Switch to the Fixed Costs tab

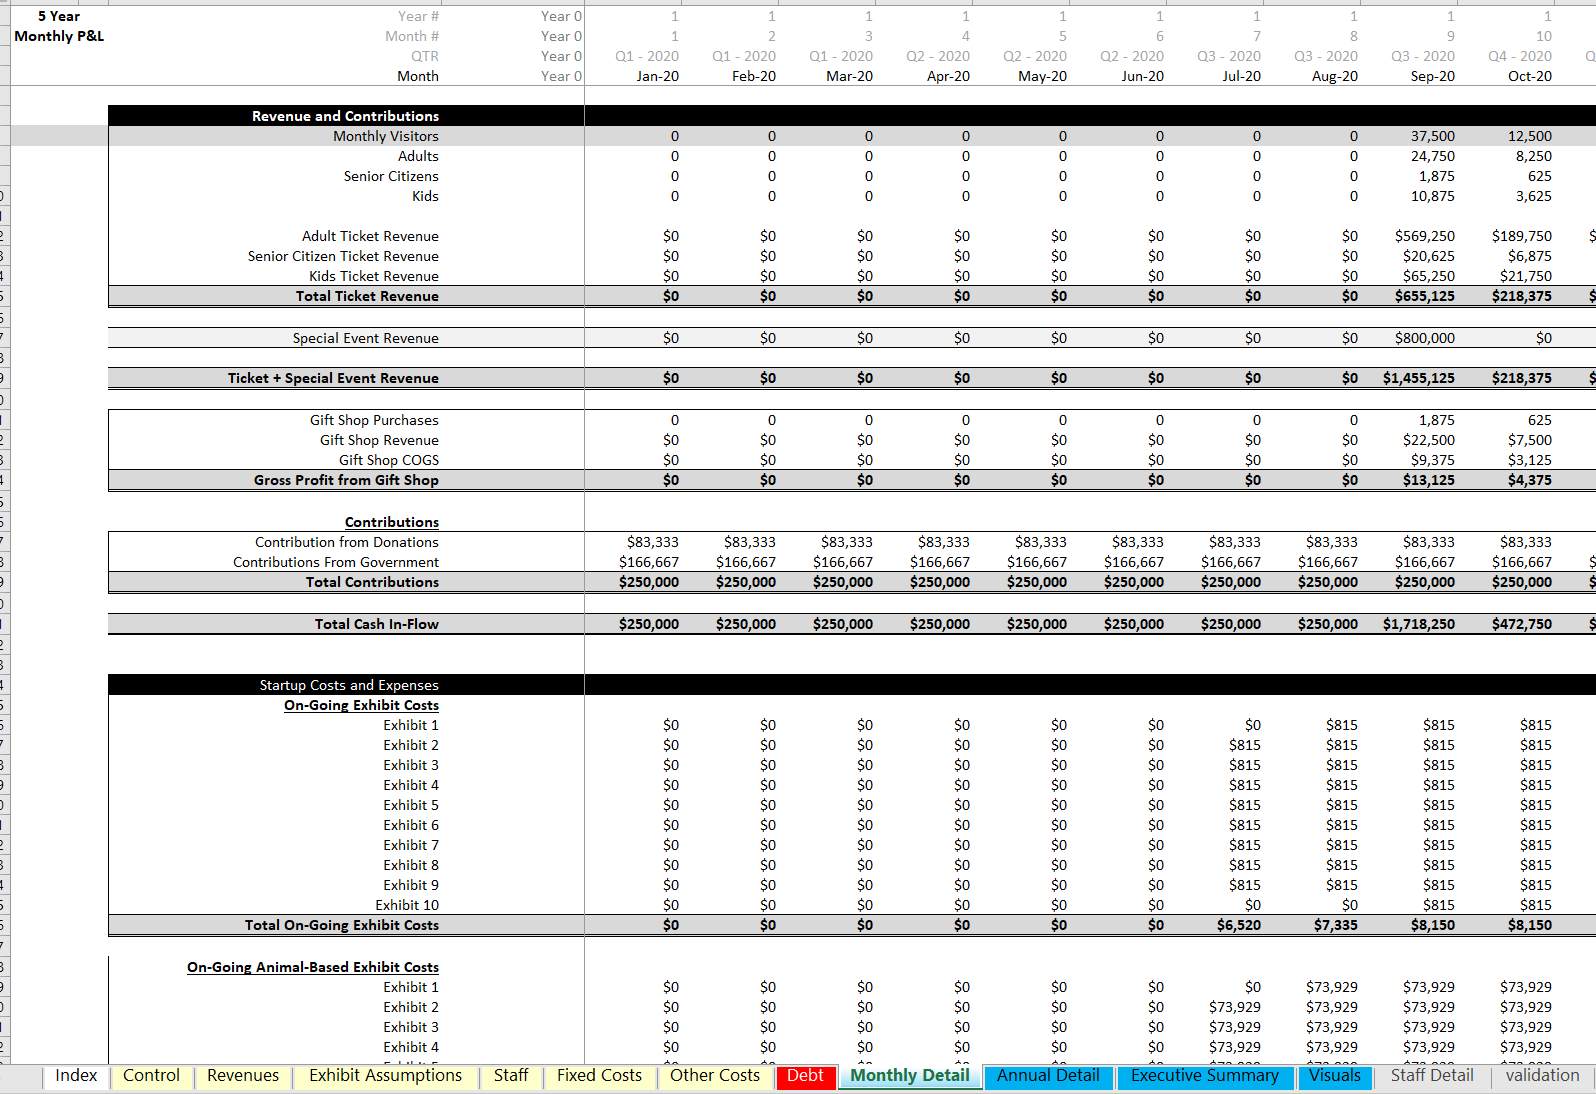(x=599, y=1076)
